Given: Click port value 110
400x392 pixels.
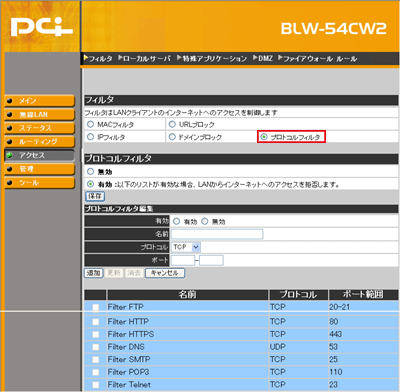Looking at the screenshot, I should pyautogui.click(x=336, y=372).
